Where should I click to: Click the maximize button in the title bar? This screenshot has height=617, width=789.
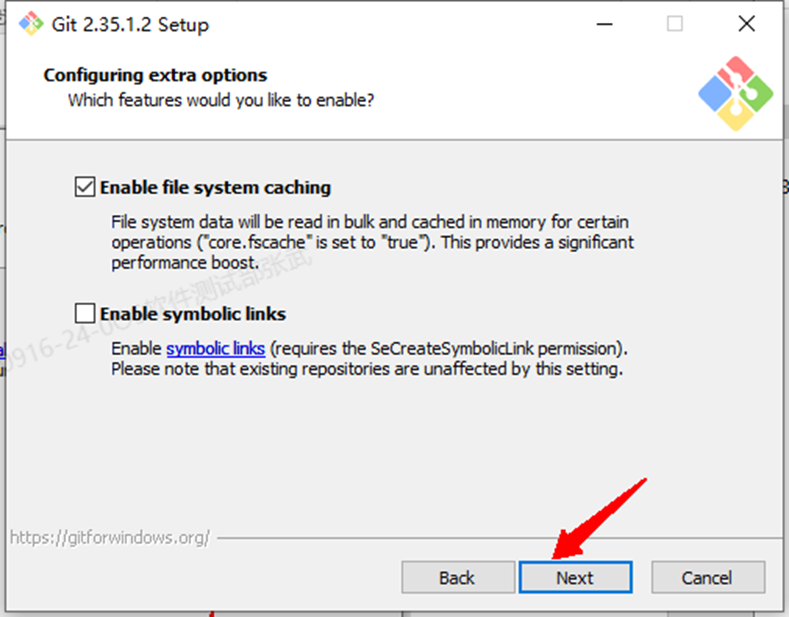point(675,24)
